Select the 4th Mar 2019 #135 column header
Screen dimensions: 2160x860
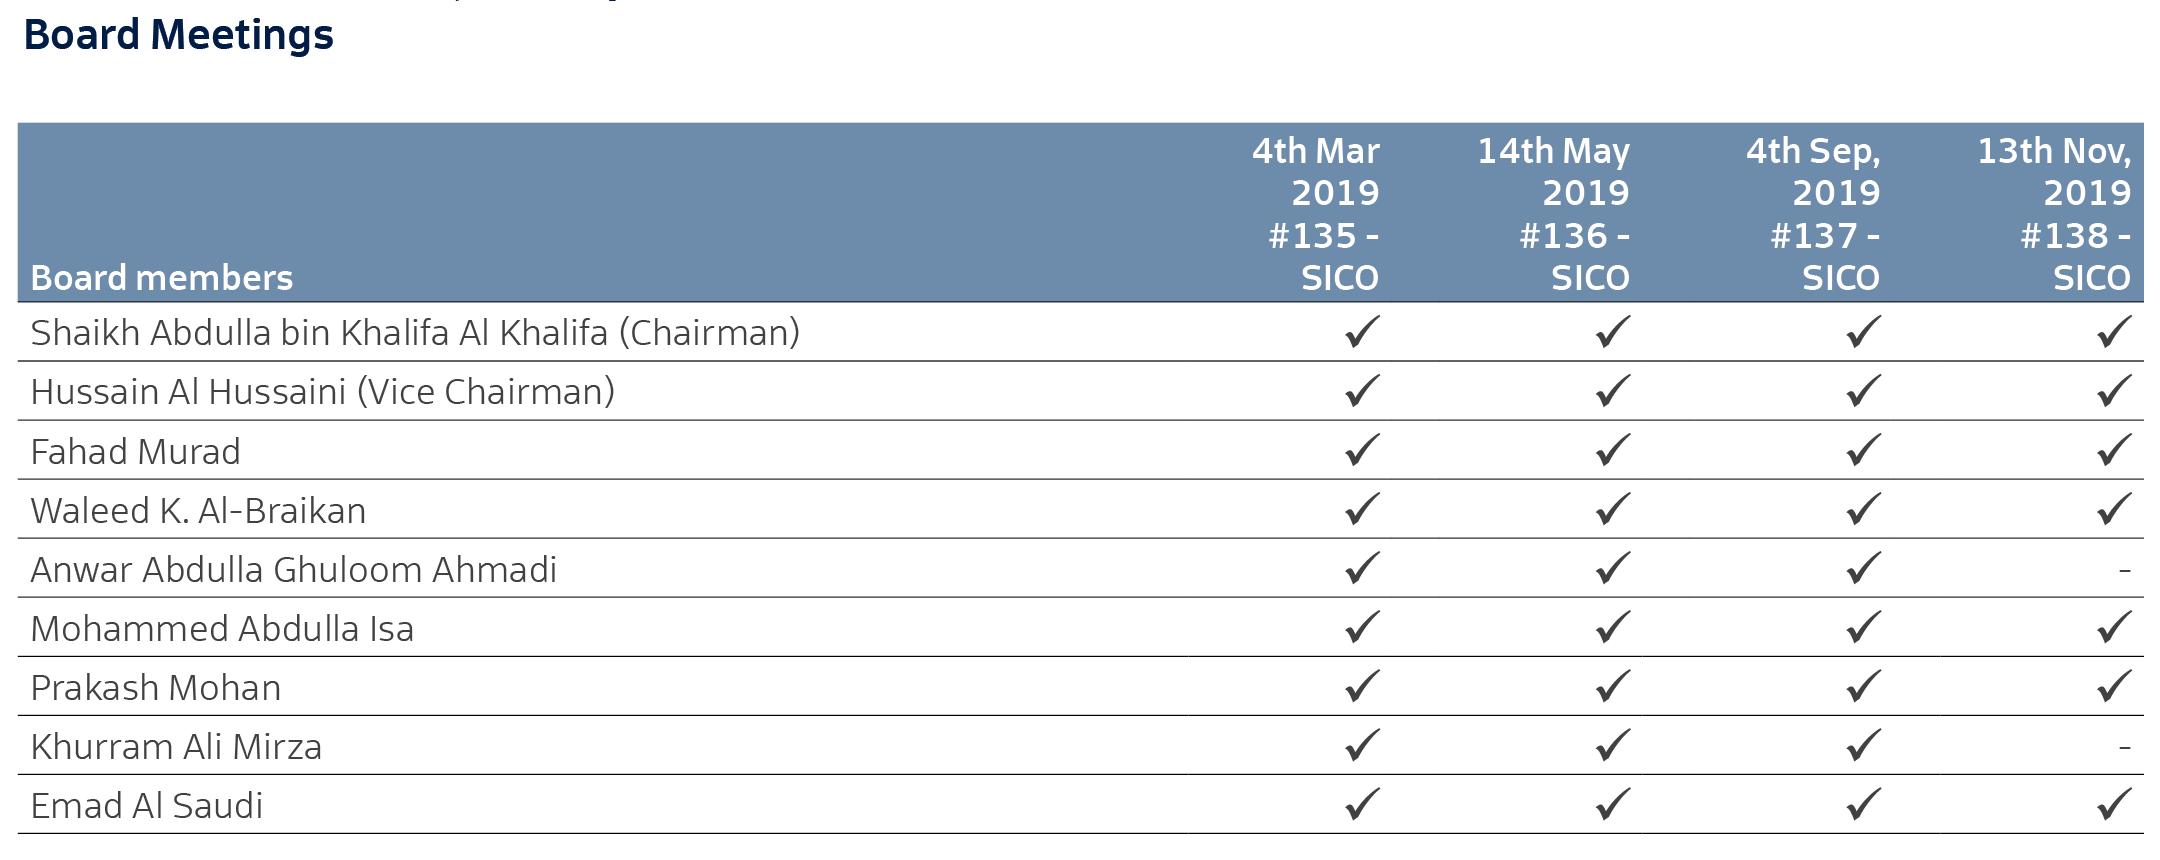[1315, 213]
